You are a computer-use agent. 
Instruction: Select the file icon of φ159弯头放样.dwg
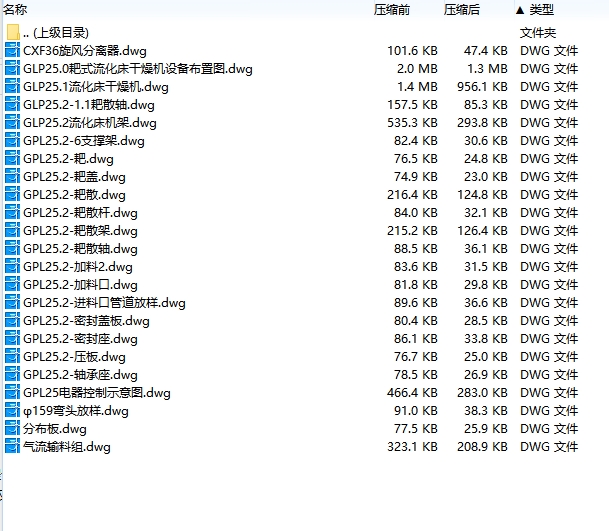[12, 410]
